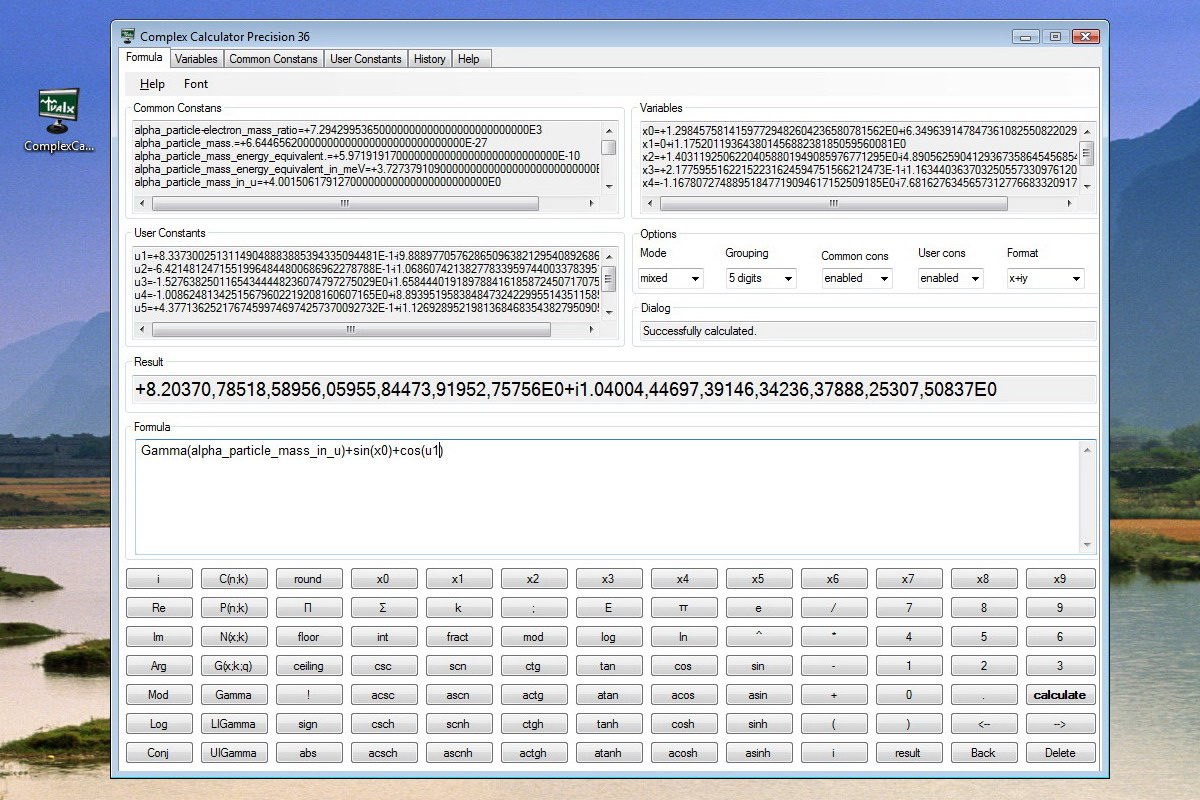Open the Mode dropdown set to mixed
Screen dimensions: 1200x800
point(671,278)
